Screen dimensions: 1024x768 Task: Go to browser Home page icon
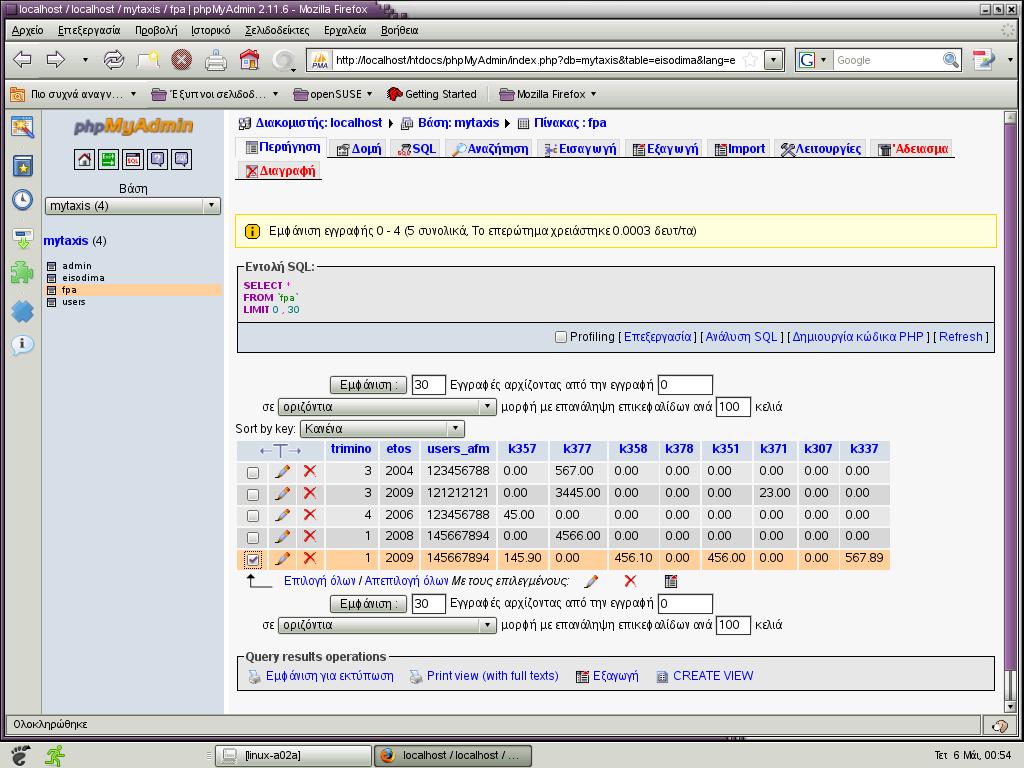[249, 60]
